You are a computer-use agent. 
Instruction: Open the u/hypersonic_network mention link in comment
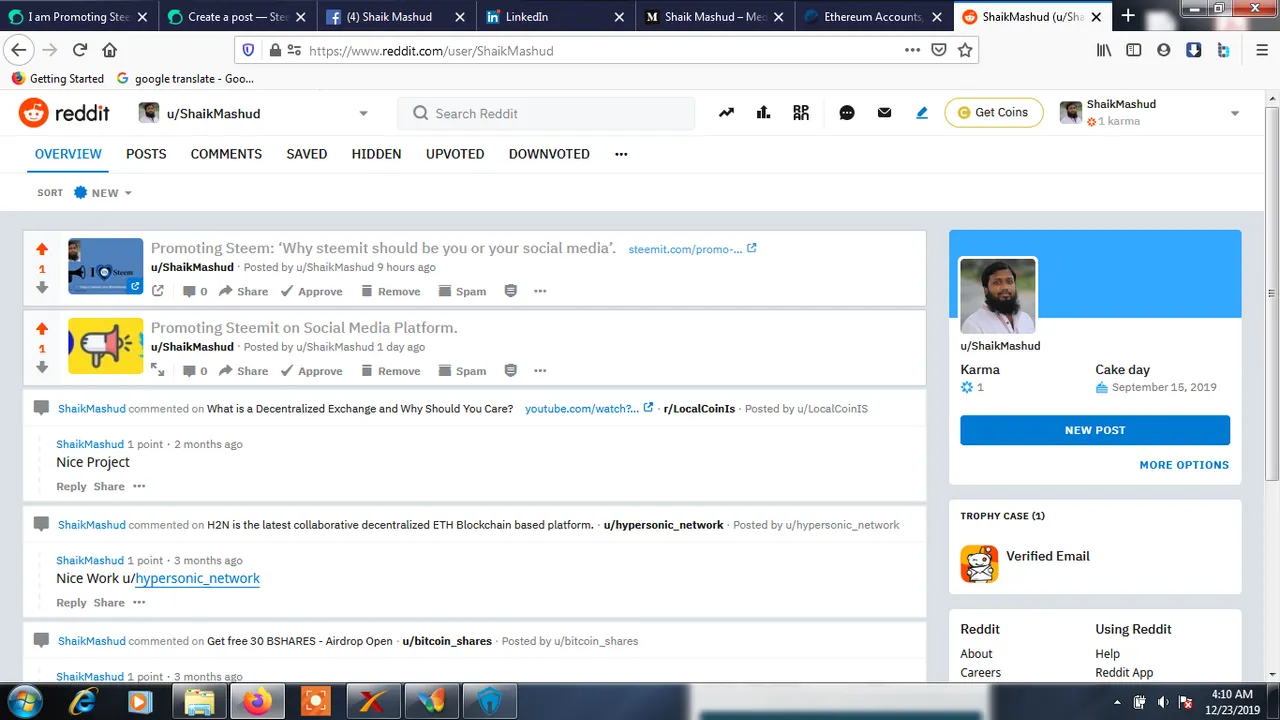tap(197, 578)
